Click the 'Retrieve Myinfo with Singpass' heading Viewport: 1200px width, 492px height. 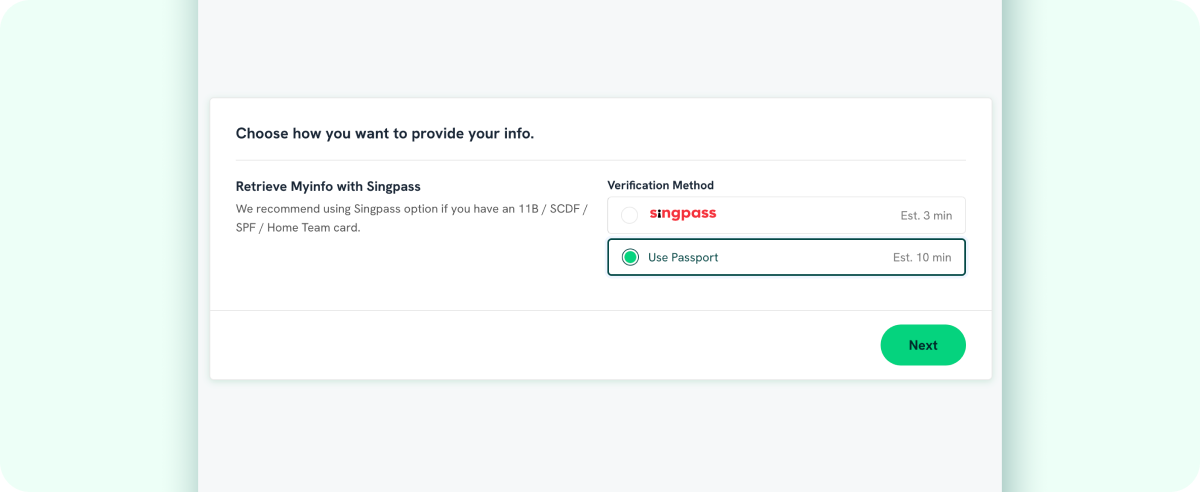[x=328, y=186]
